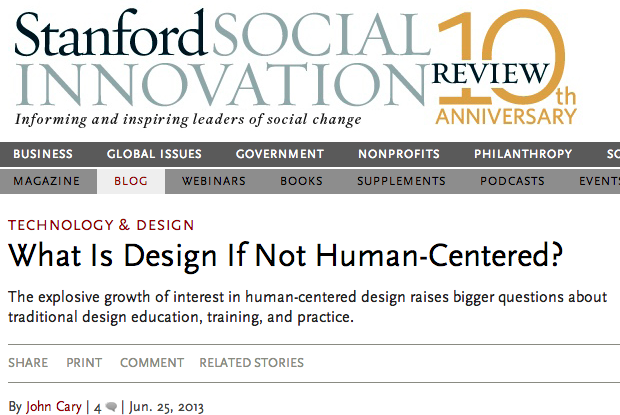Click the comment count 4
This screenshot has width=620, height=415.
coord(98,407)
